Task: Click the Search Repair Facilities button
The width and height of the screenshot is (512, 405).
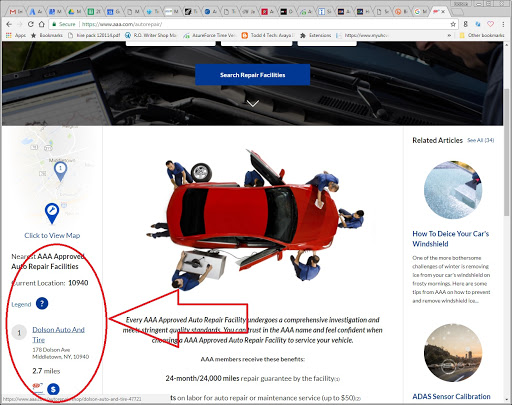Action: pyautogui.click(x=252, y=75)
